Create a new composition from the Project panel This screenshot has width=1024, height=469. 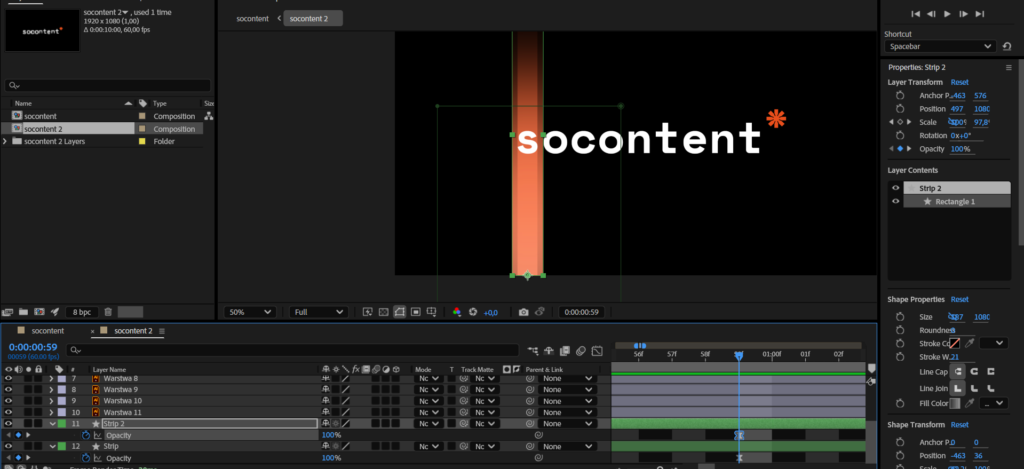point(39,312)
